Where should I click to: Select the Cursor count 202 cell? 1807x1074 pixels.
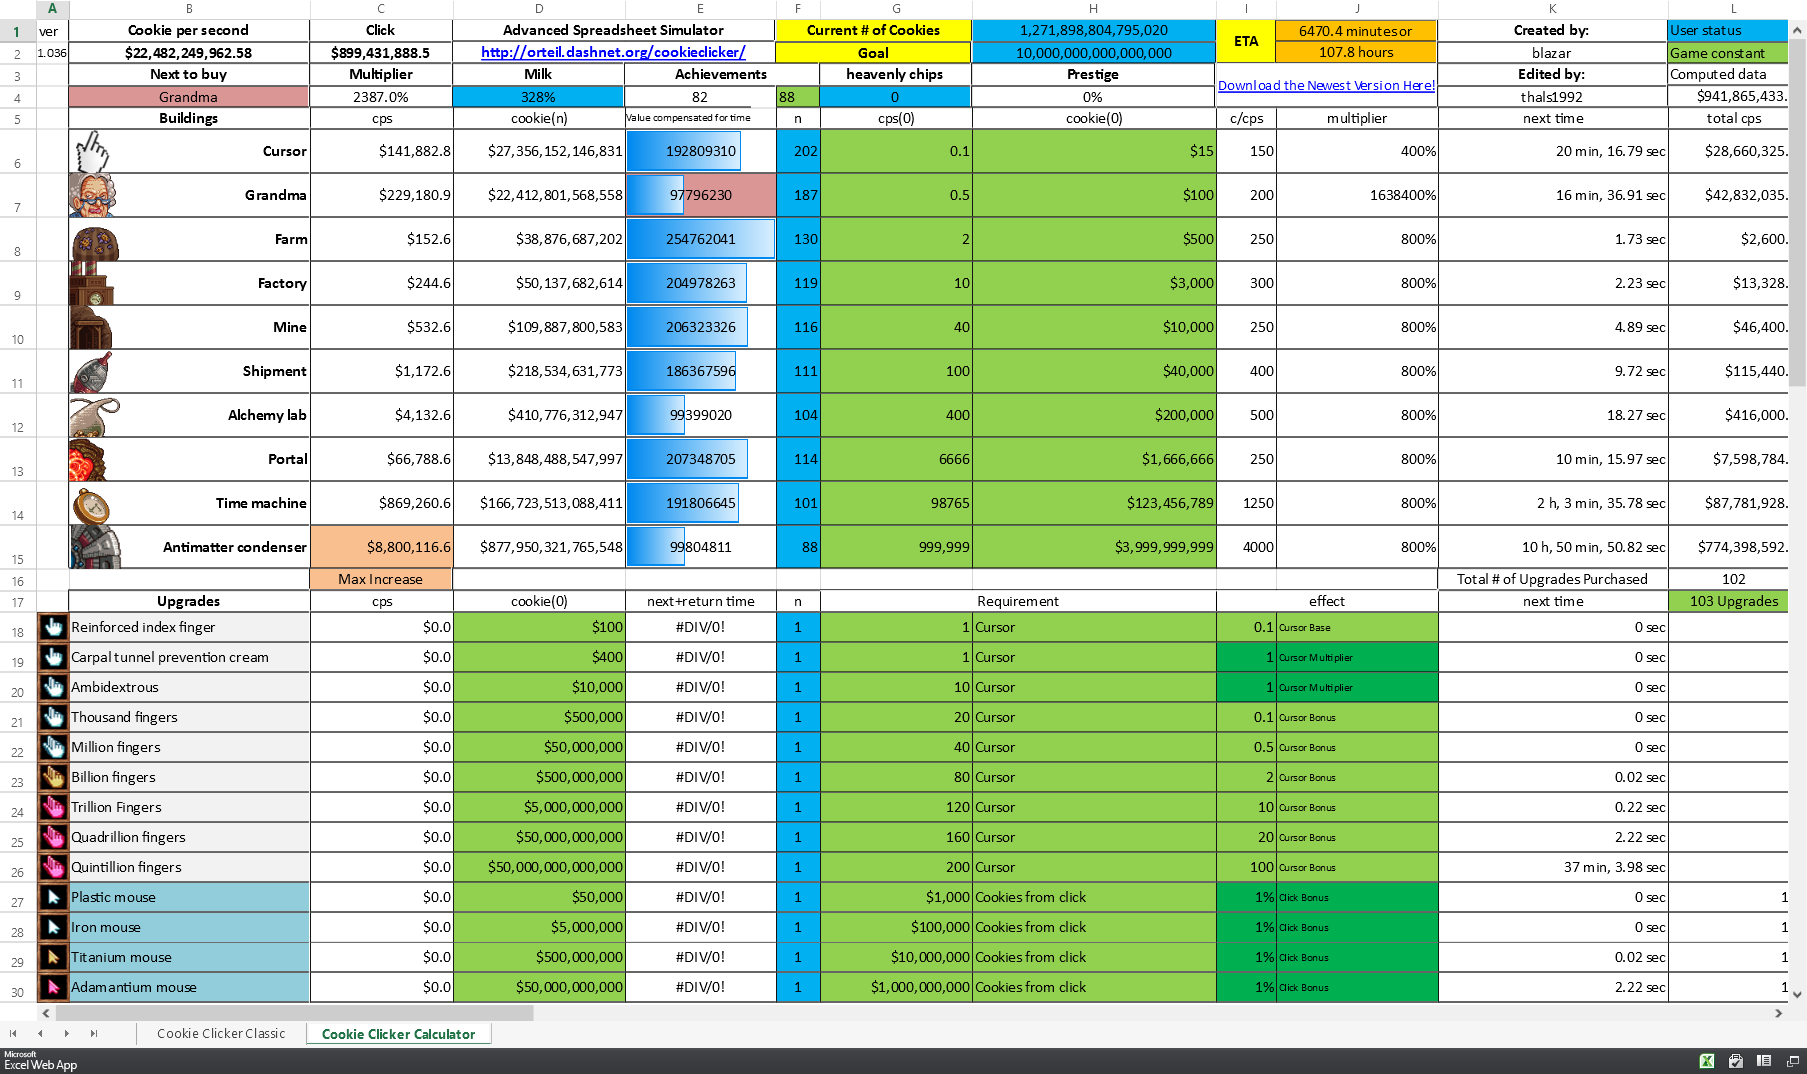798,151
